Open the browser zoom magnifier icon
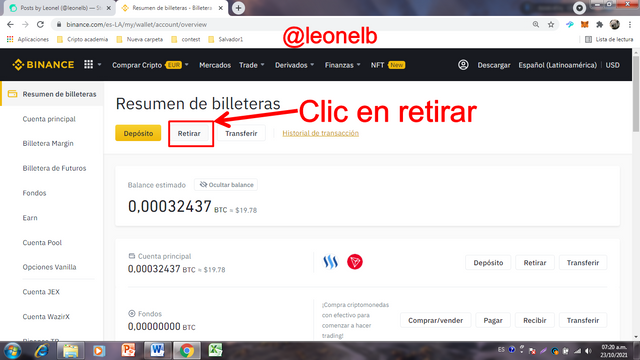The height and width of the screenshot is (360, 640). (x=536, y=24)
